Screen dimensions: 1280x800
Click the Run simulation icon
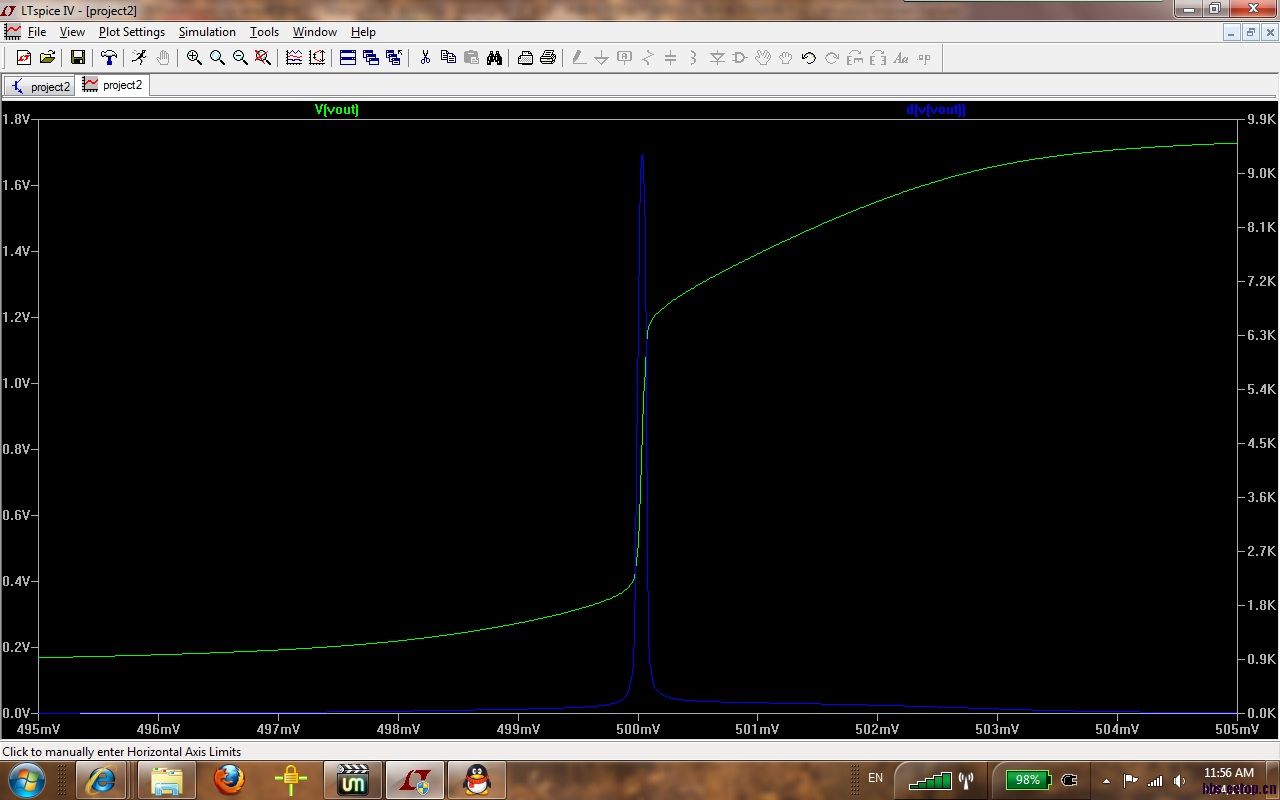click(139, 58)
